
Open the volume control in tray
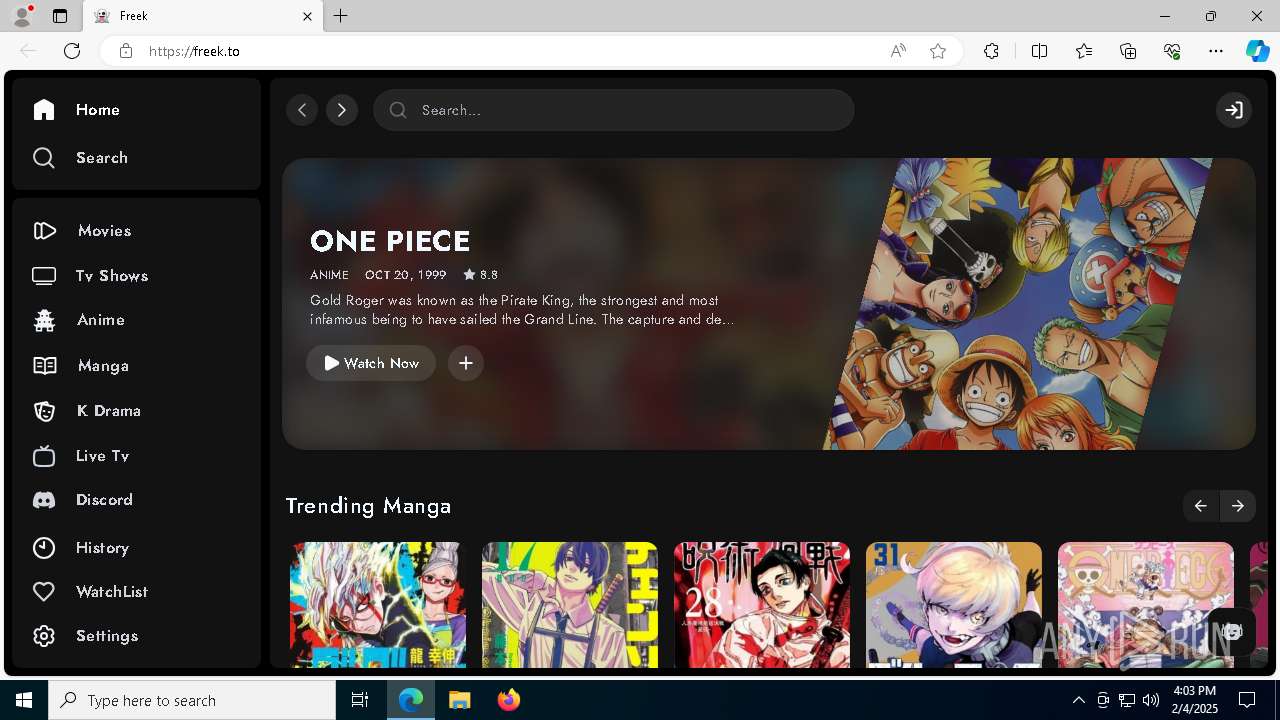[1151, 700]
